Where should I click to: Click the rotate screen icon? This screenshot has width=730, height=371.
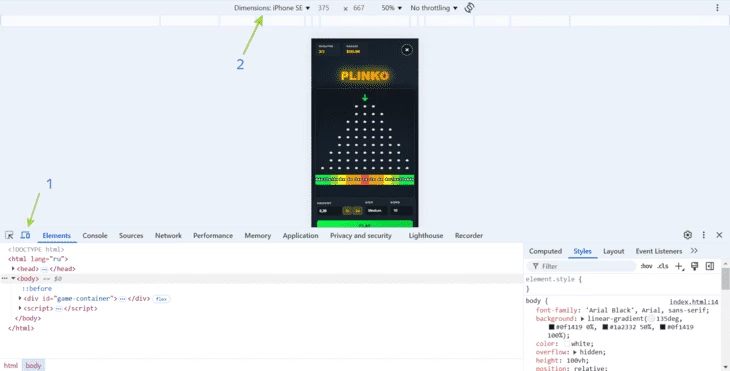click(469, 8)
